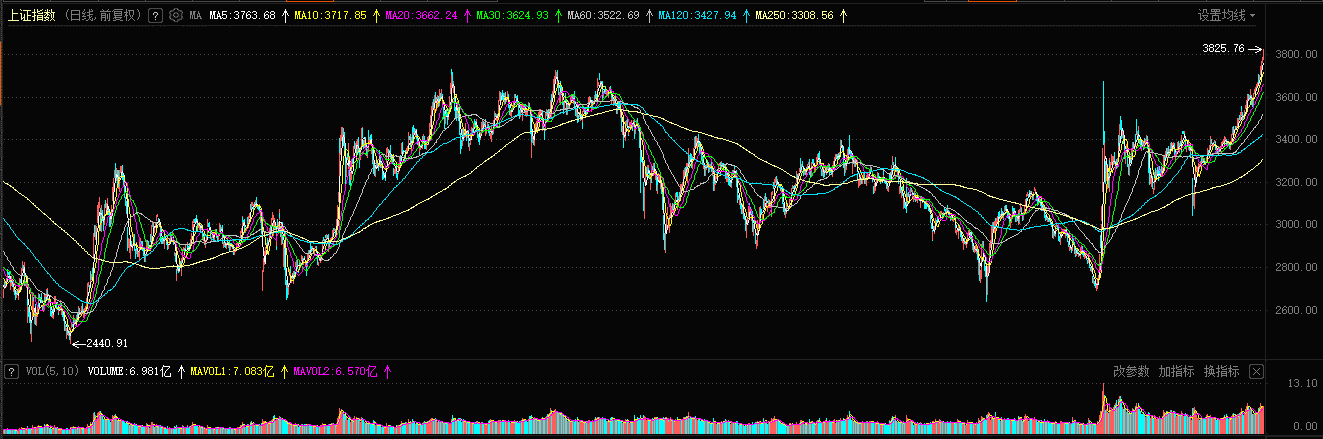1323x439 pixels.
Task: Click 改参数 to modify indicator parameters
Action: (x=1131, y=371)
